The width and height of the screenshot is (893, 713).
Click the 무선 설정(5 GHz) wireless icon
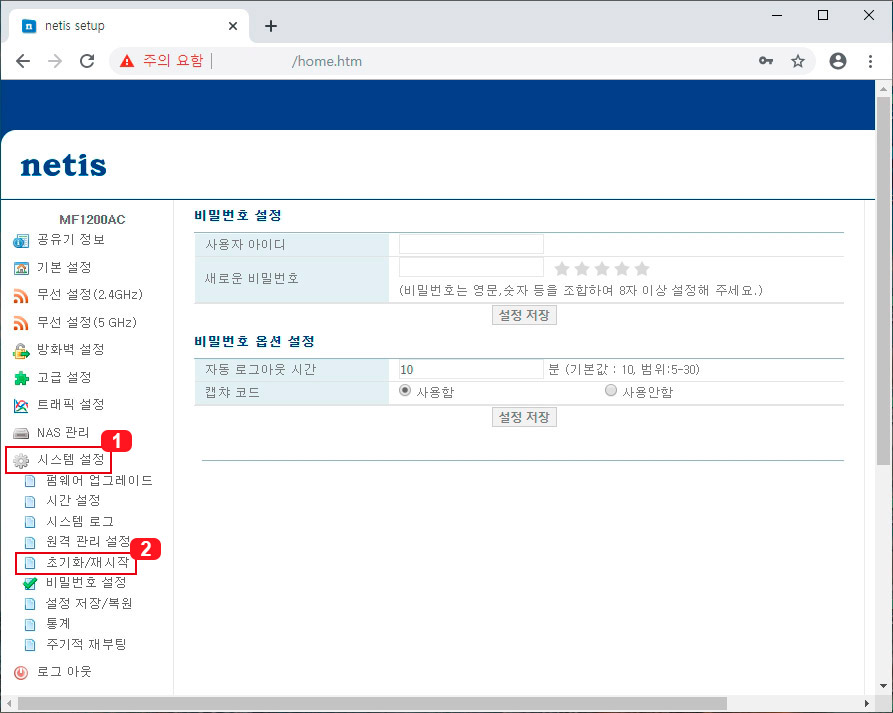pos(21,323)
